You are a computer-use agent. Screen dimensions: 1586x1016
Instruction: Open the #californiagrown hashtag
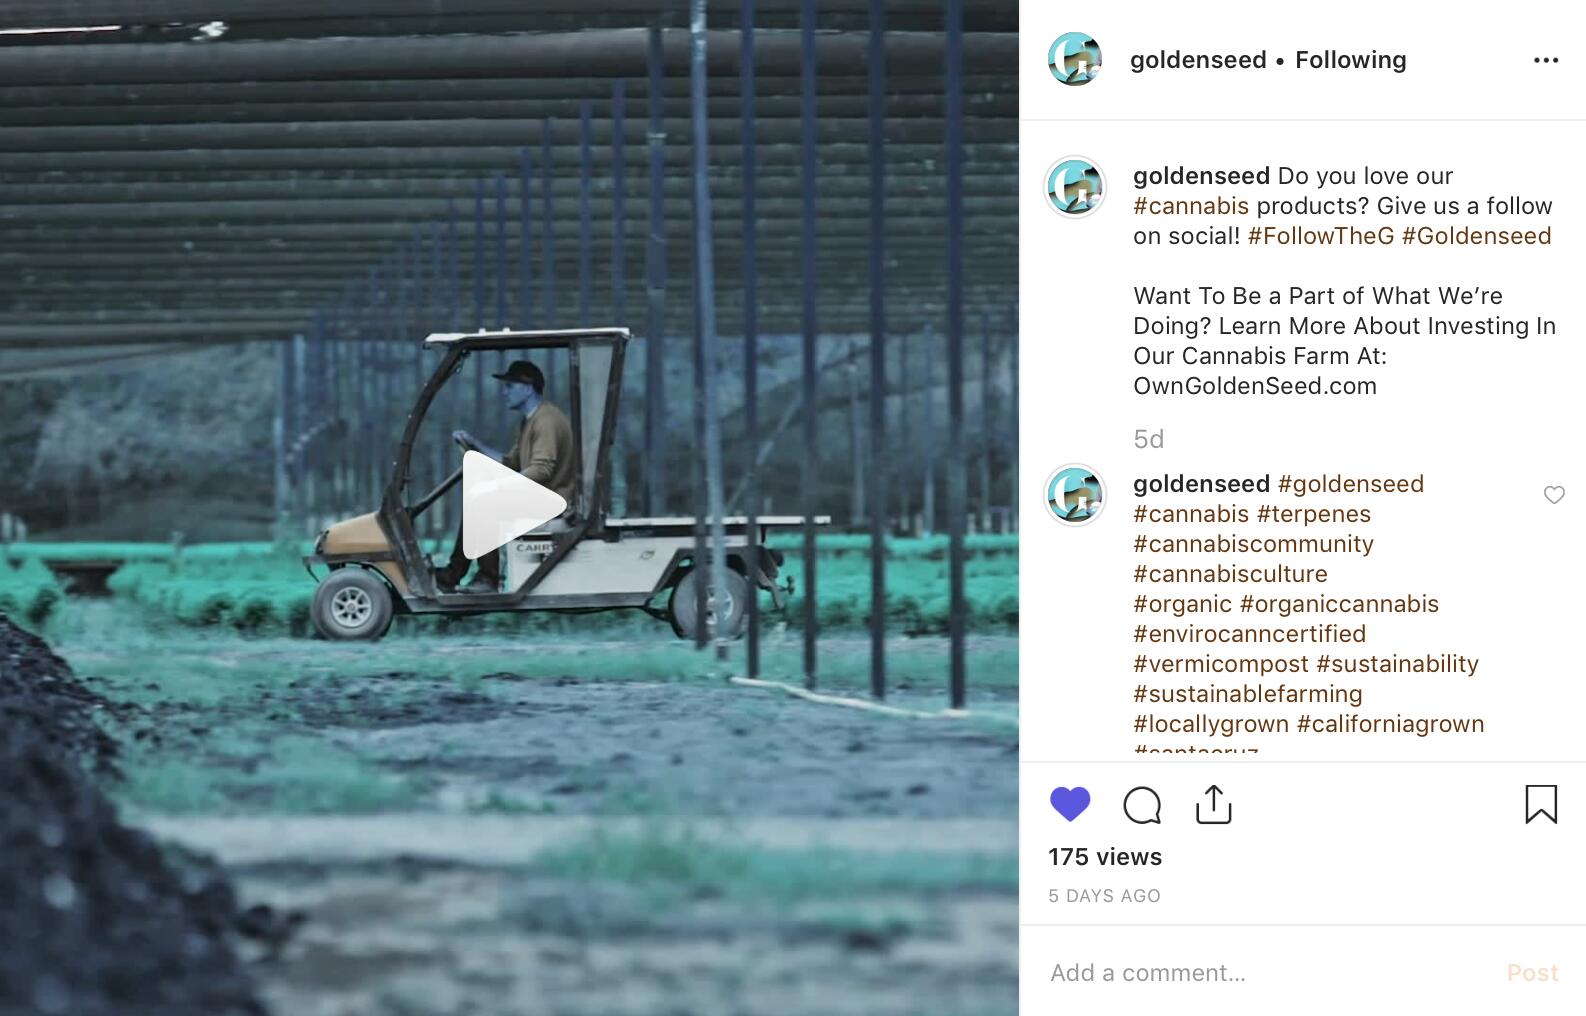[x=1390, y=724]
